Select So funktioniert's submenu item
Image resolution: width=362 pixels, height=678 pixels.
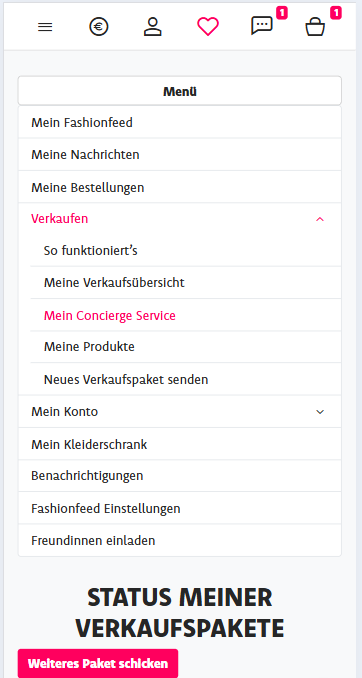click(x=186, y=250)
